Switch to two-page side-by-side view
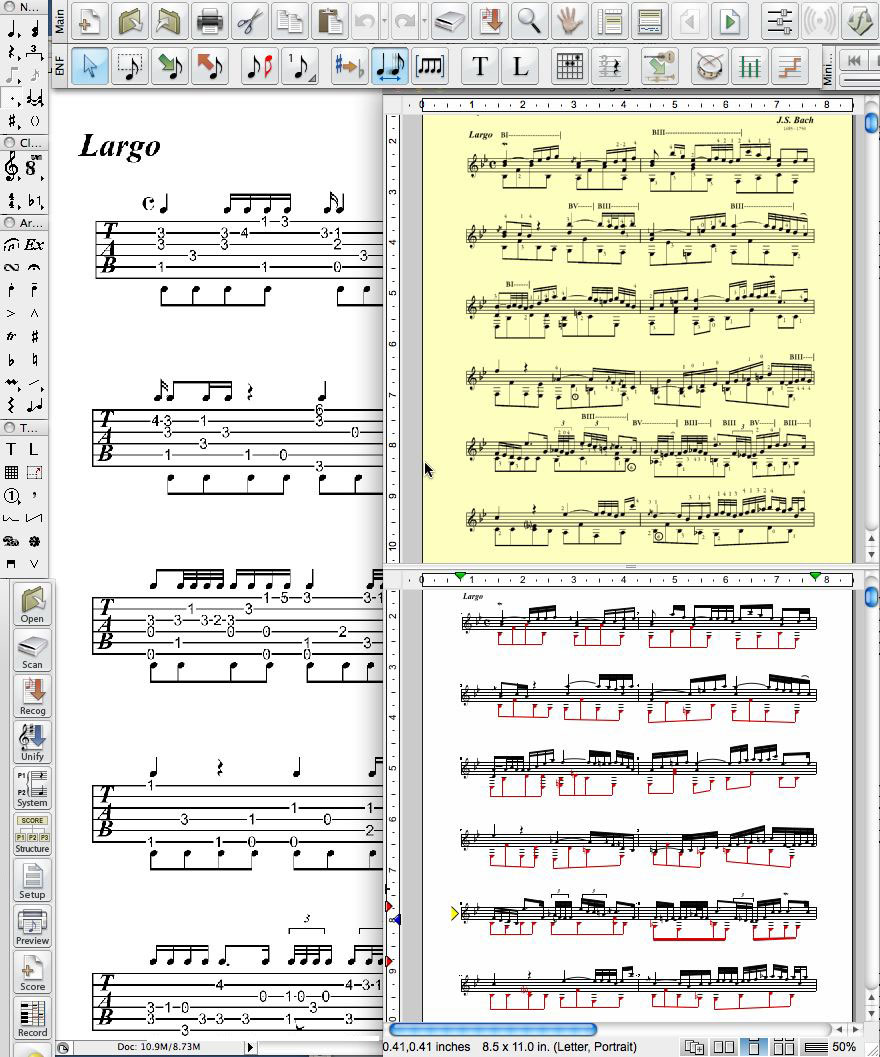This screenshot has height=1057, width=880. (724, 1047)
